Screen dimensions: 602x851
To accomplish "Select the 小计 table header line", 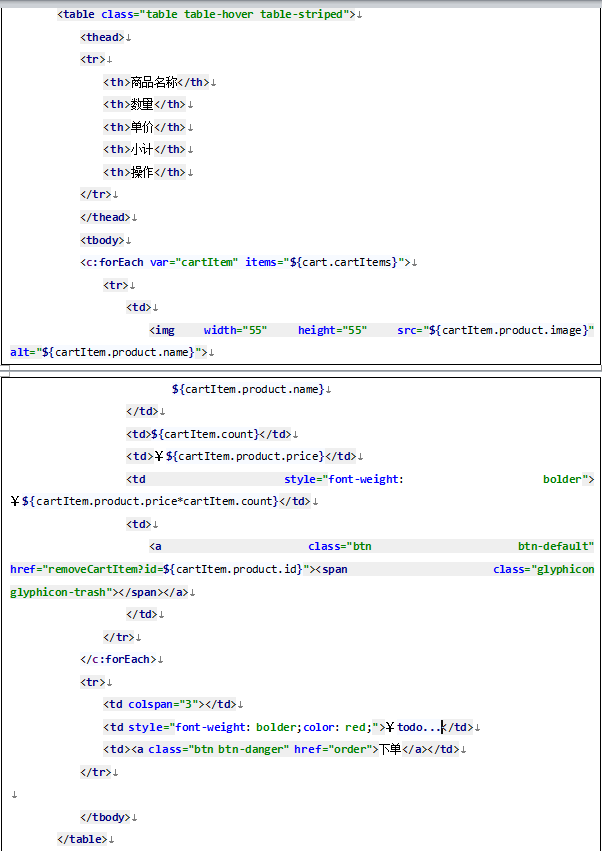I will 144,149.
